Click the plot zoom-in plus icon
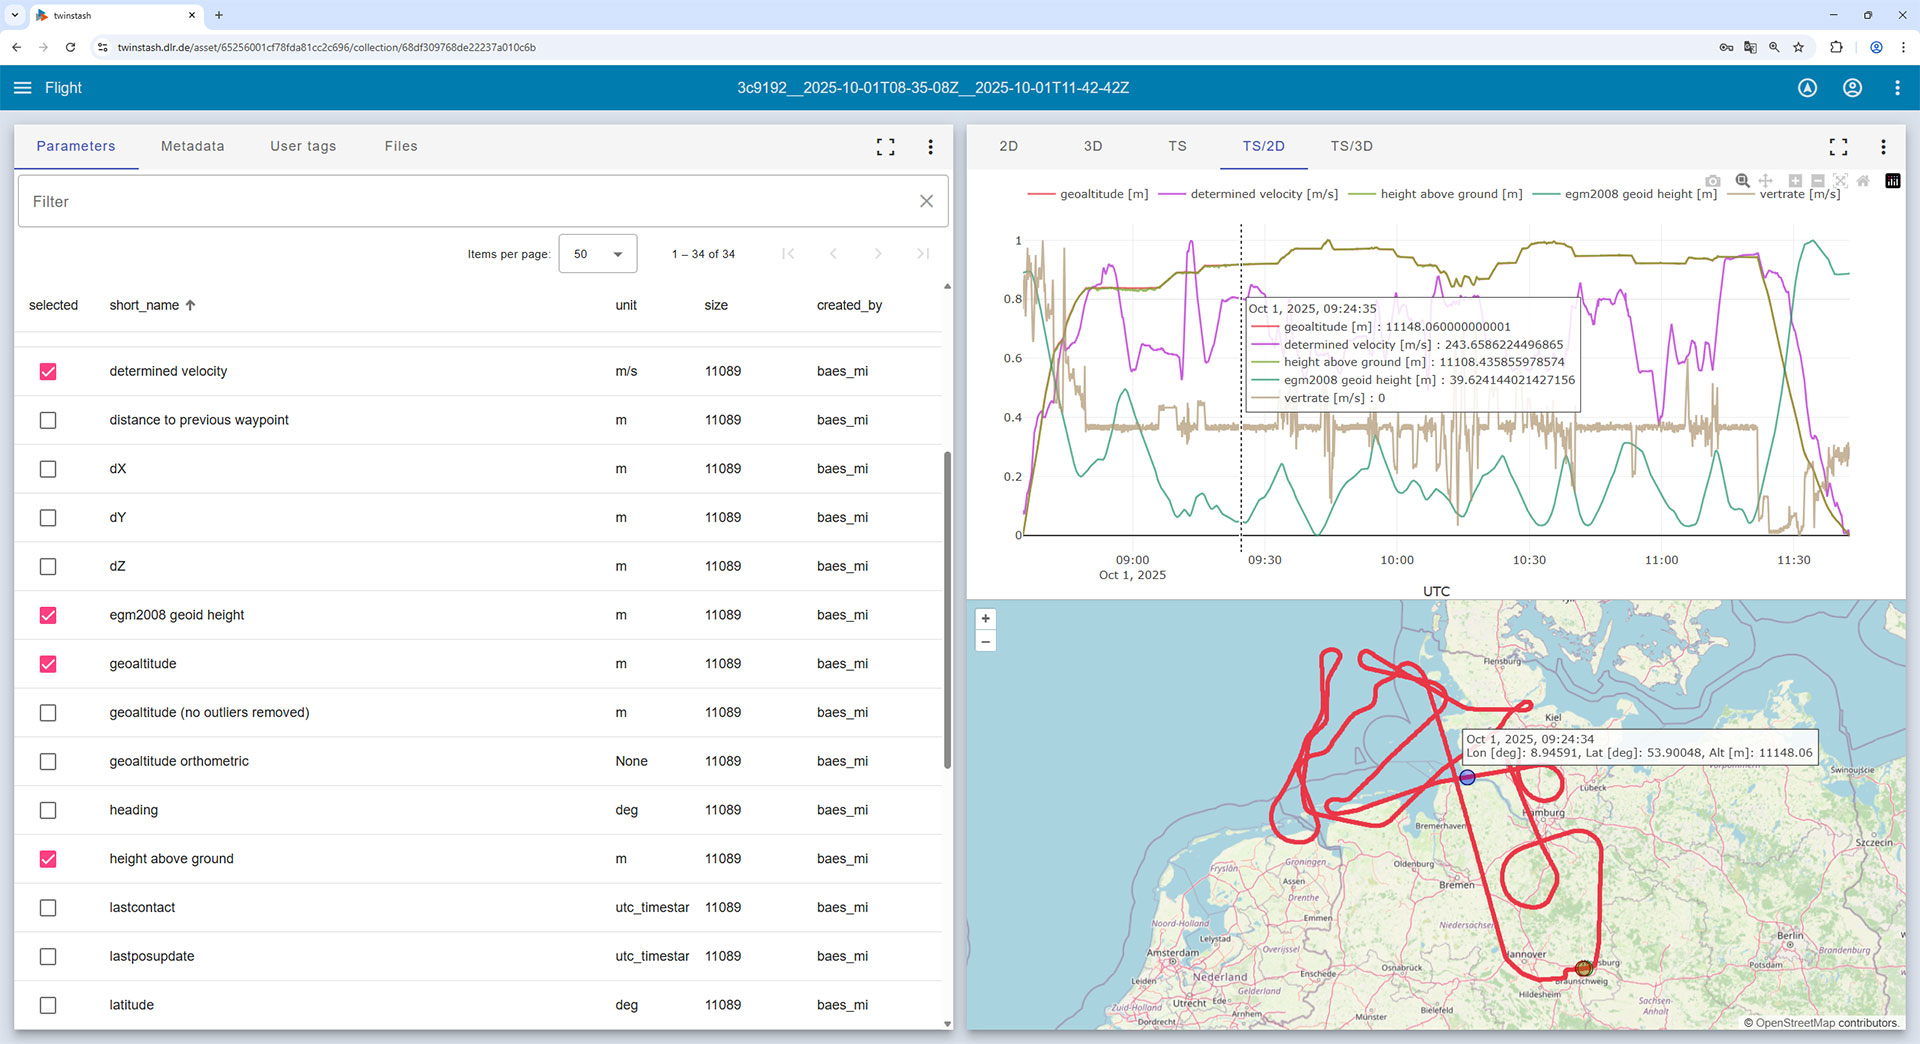1920x1044 pixels. click(1795, 181)
